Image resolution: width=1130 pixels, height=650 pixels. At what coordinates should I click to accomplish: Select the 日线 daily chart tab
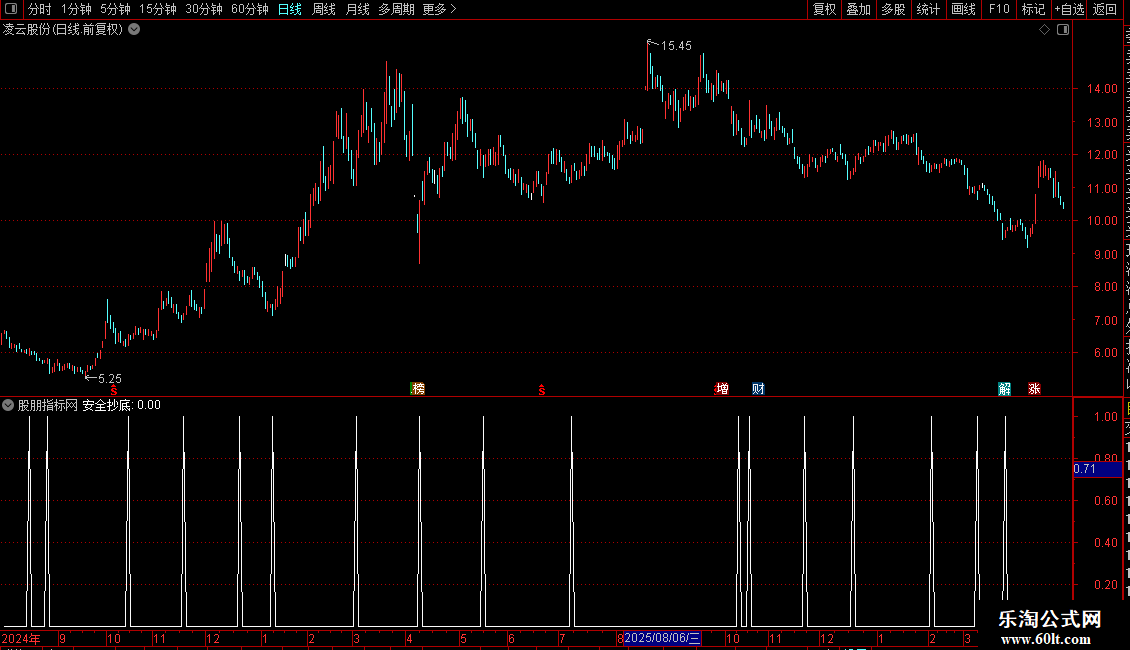tap(290, 9)
